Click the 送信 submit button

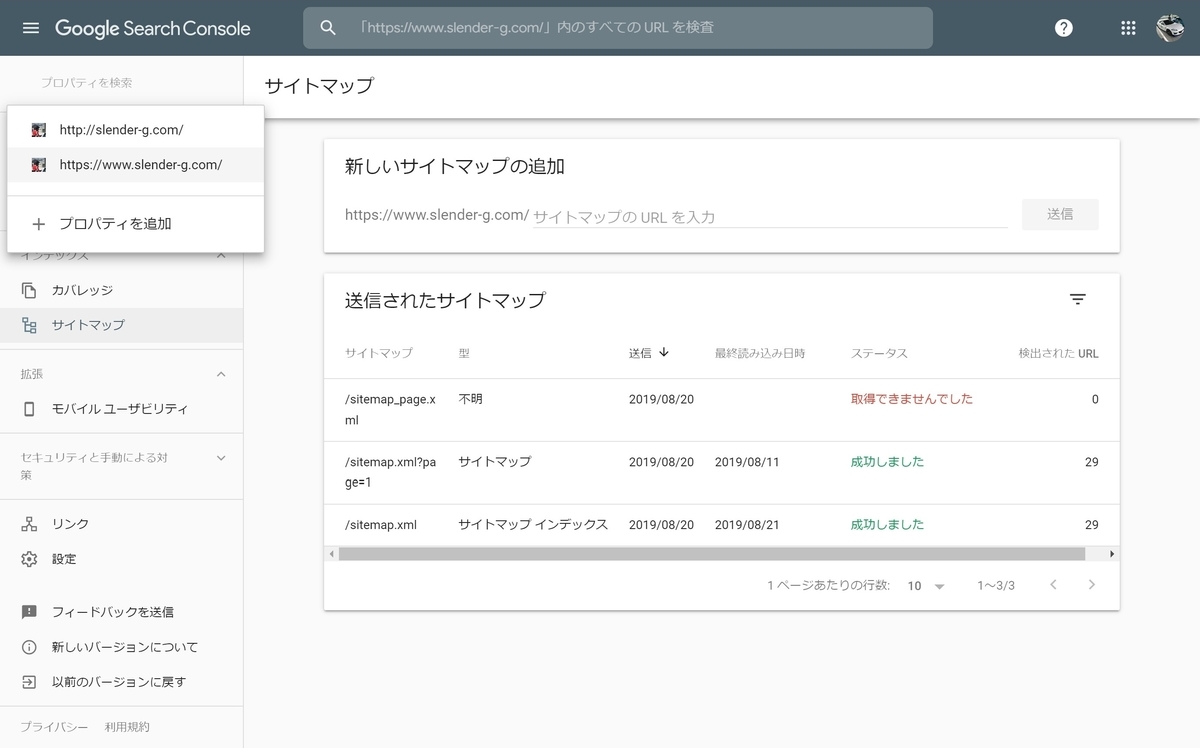(x=1060, y=214)
